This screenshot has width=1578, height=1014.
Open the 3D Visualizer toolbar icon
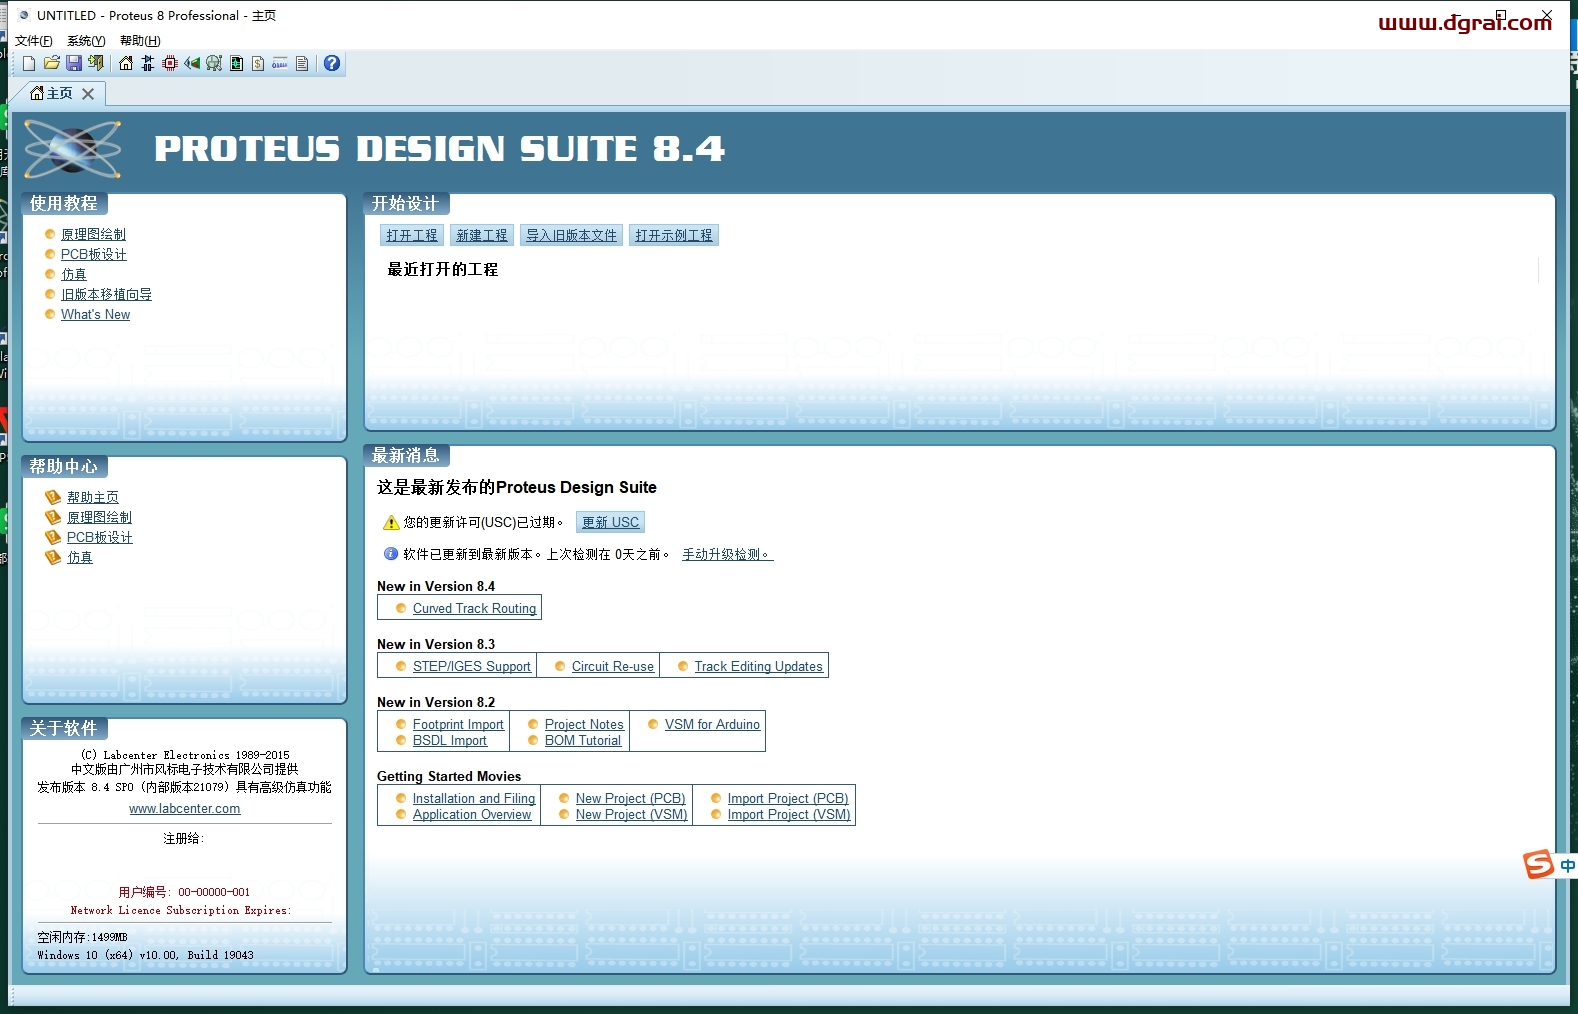coord(192,63)
